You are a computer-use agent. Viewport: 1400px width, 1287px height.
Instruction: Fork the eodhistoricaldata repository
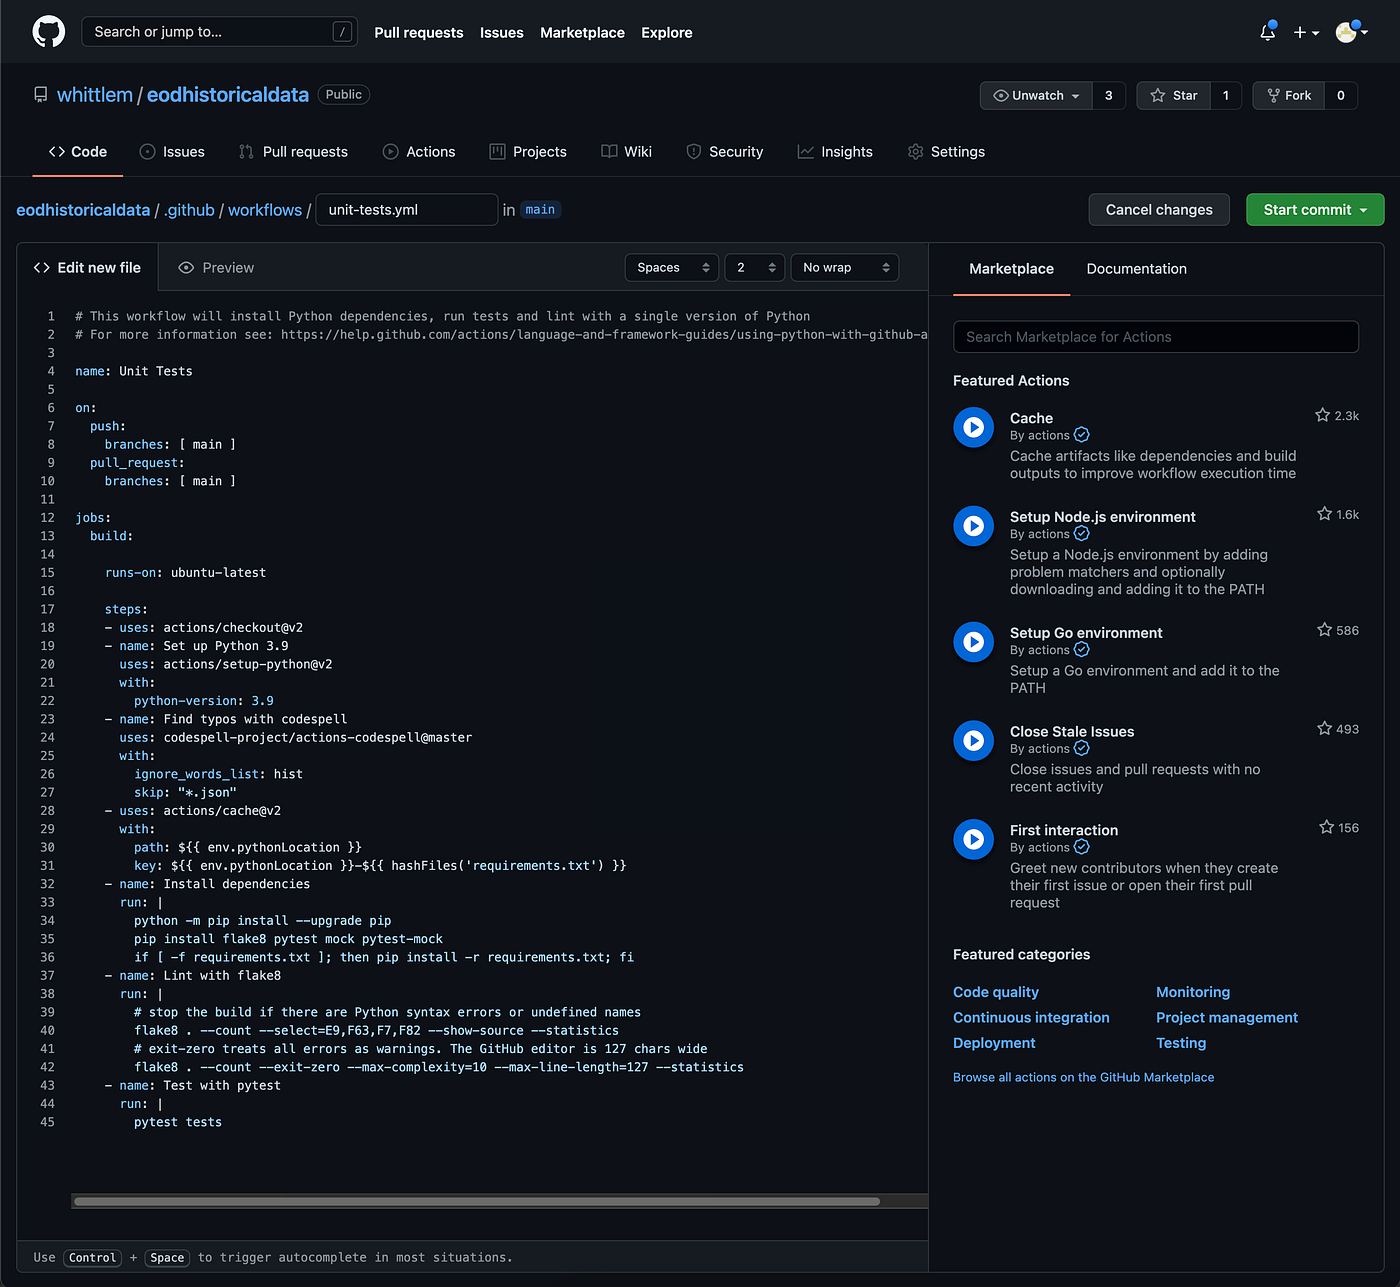1289,96
